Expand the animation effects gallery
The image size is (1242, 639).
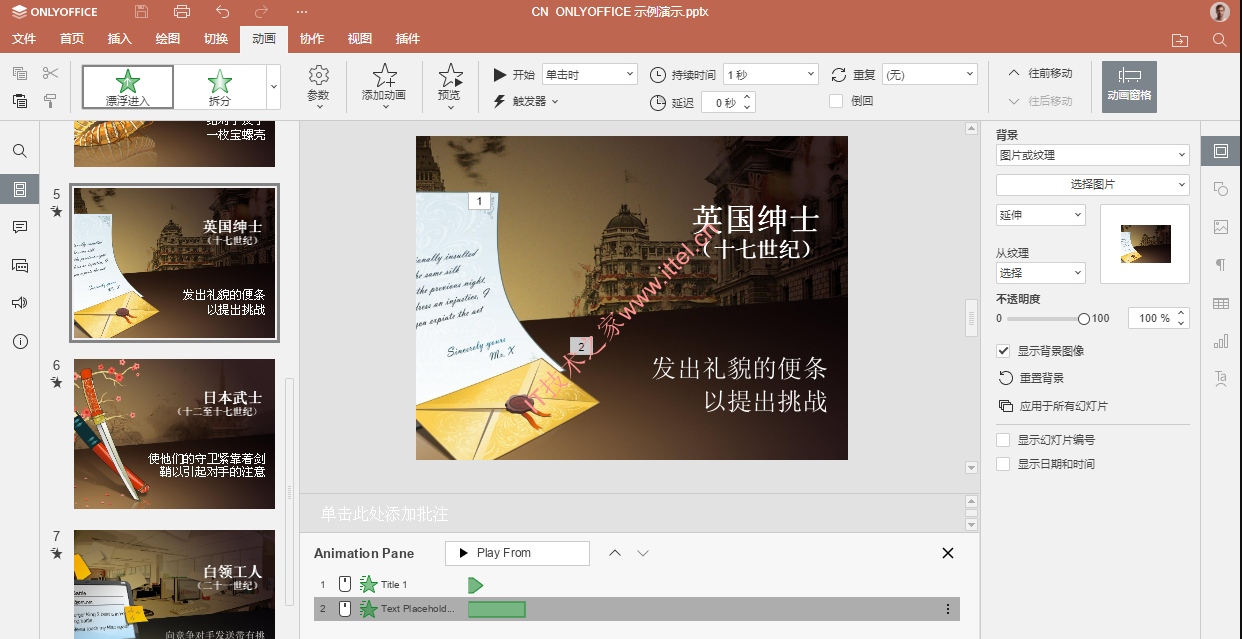coord(274,87)
